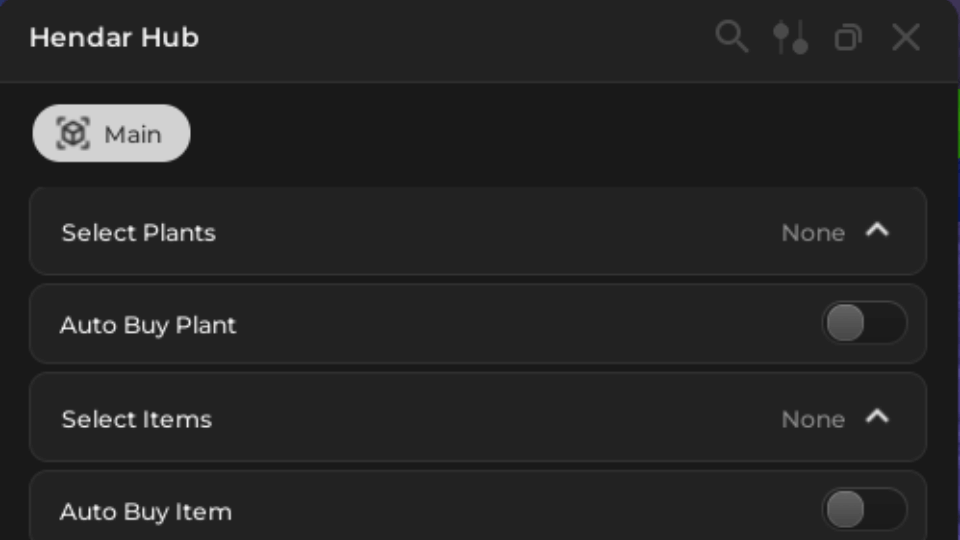Switch to the Main tab
This screenshot has height=540, width=960.
click(x=111, y=133)
